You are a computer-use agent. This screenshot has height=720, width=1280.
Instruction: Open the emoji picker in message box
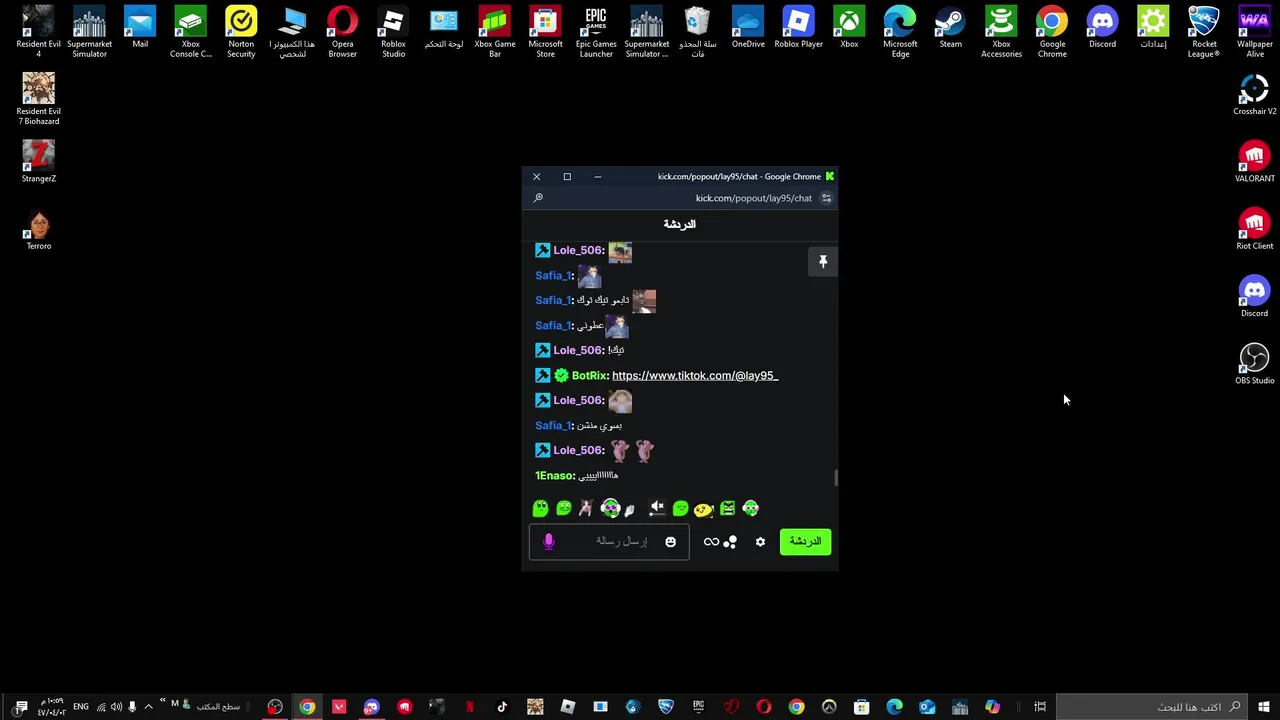(670, 542)
